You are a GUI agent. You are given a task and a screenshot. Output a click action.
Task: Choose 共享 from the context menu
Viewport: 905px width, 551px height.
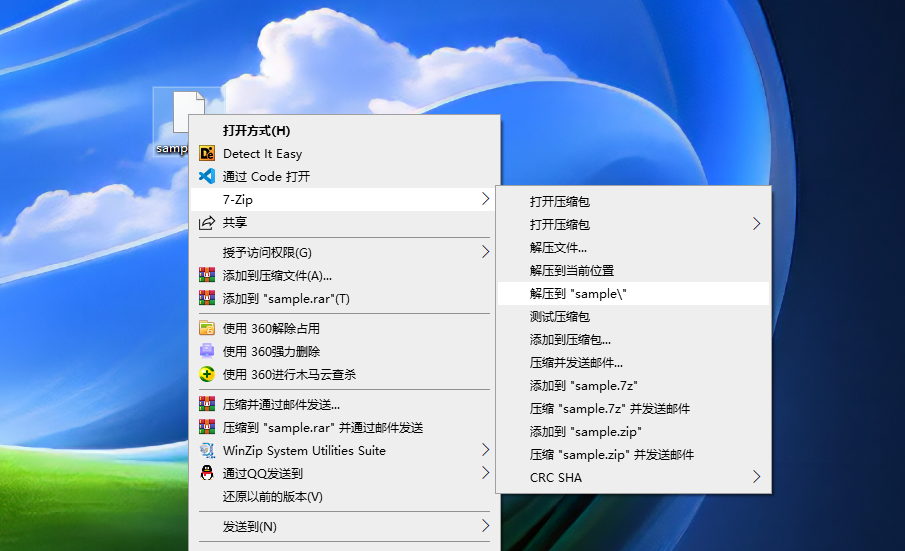tap(345, 222)
